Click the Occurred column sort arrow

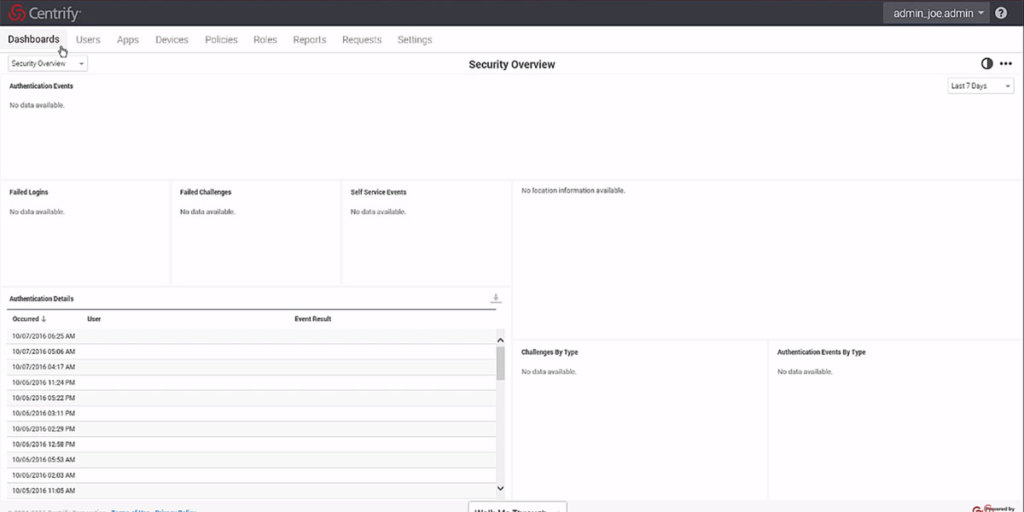(x=43, y=319)
